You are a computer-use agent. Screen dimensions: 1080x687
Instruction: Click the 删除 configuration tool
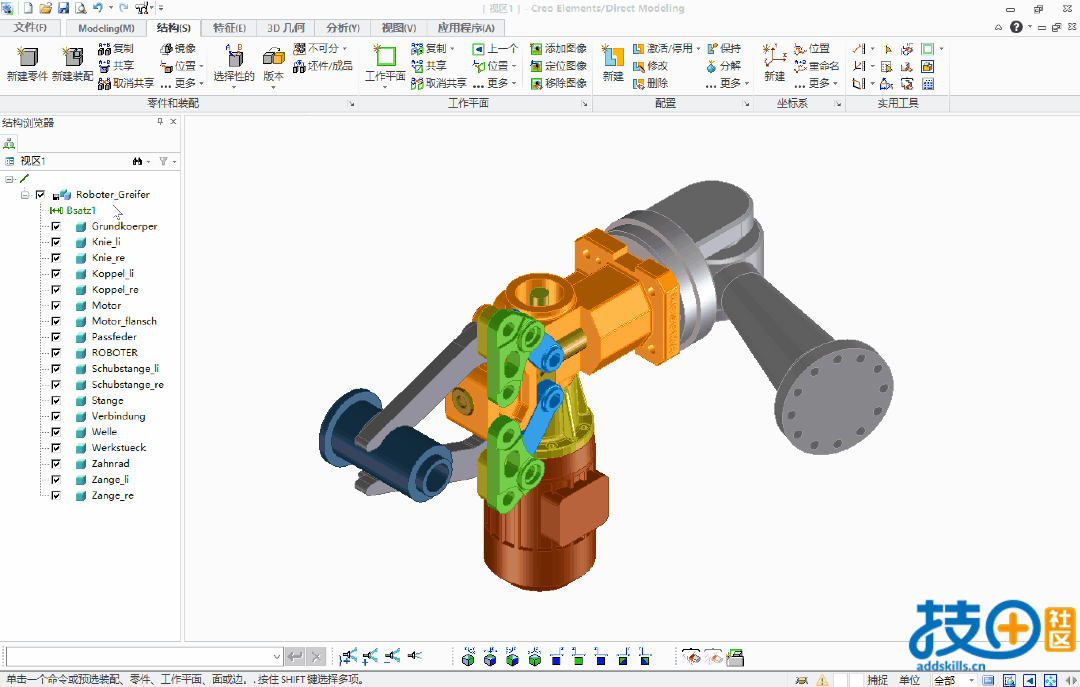(651, 83)
